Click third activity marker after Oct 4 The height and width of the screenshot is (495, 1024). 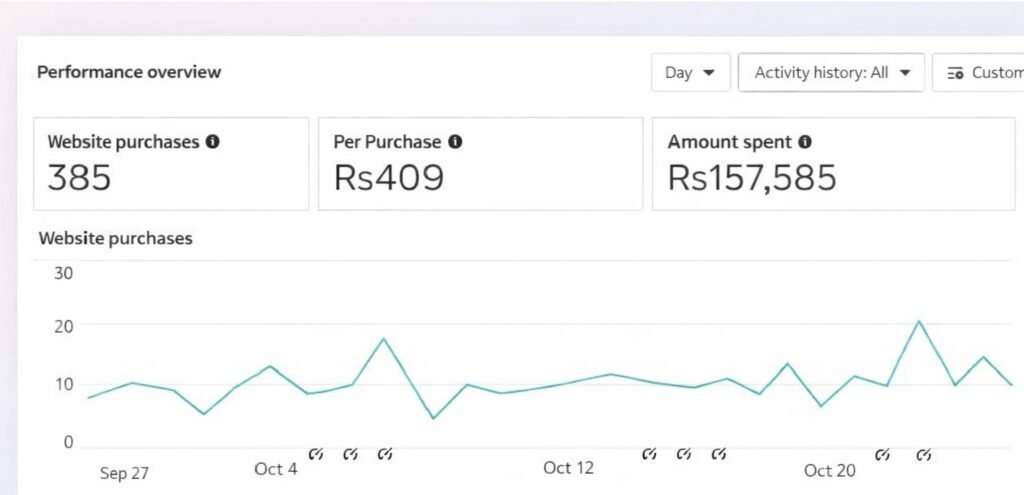[x=385, y=454]
